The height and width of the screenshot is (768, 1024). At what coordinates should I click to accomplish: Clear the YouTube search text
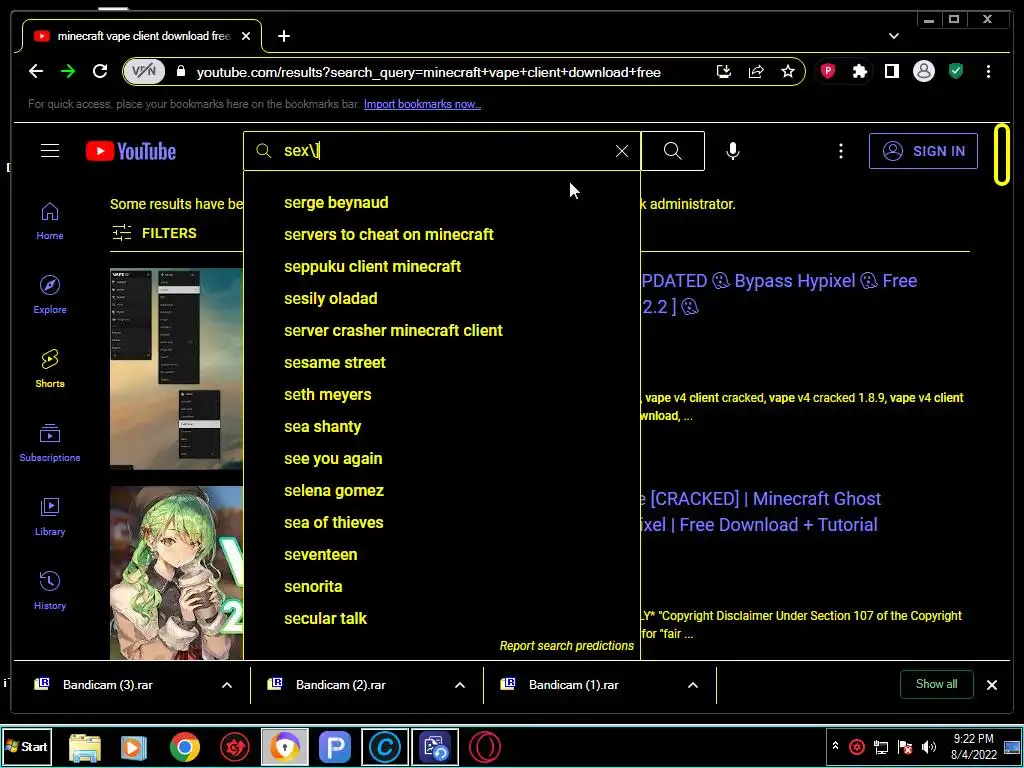click(622, 151)
